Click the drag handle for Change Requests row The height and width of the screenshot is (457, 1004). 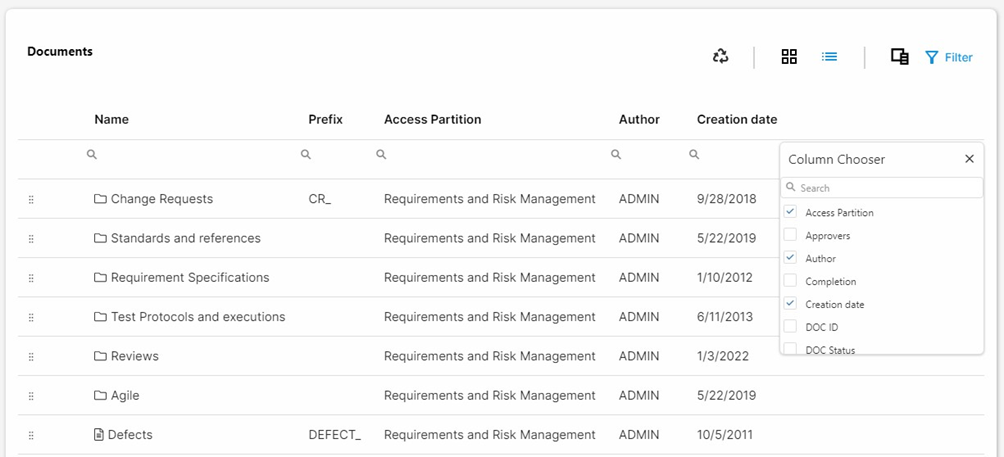point(31,199)
